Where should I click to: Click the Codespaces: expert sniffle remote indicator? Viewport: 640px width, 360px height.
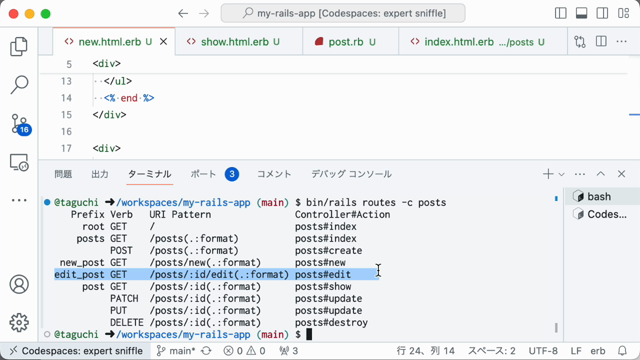76,351
